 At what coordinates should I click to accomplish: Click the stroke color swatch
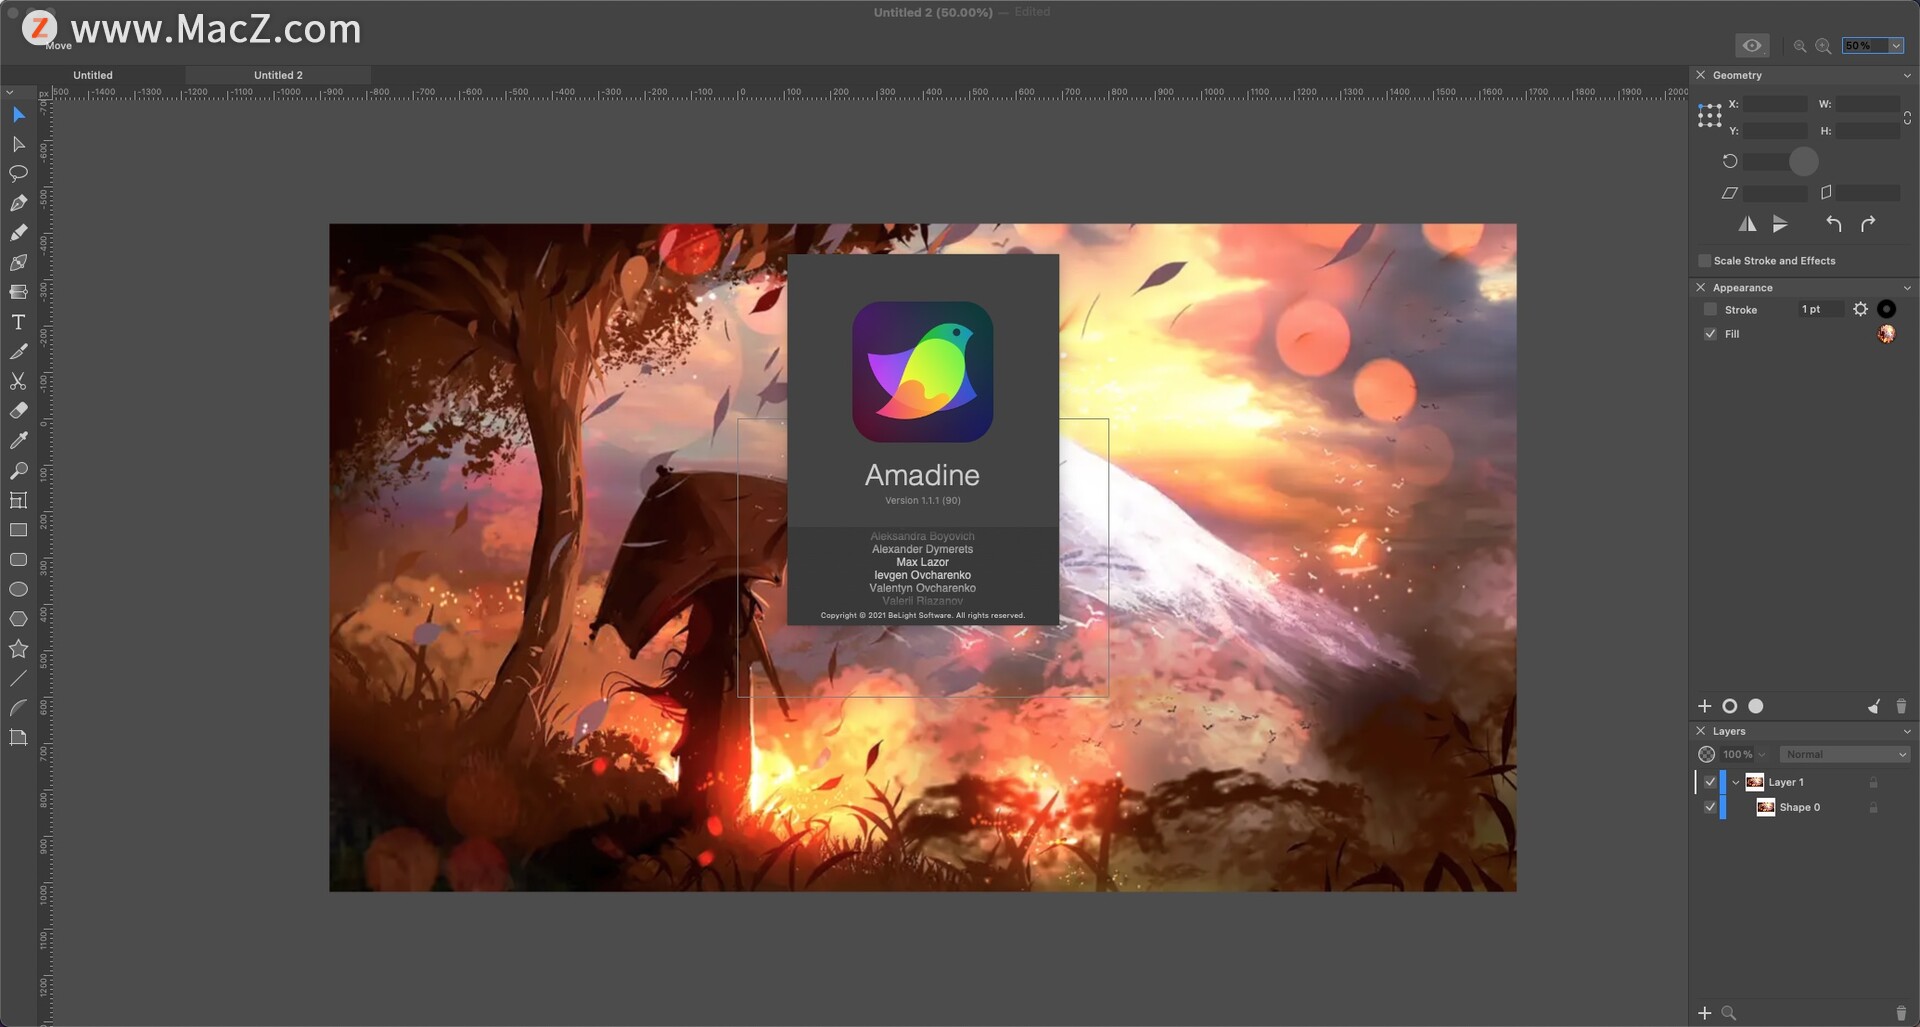click(1886, 309)
